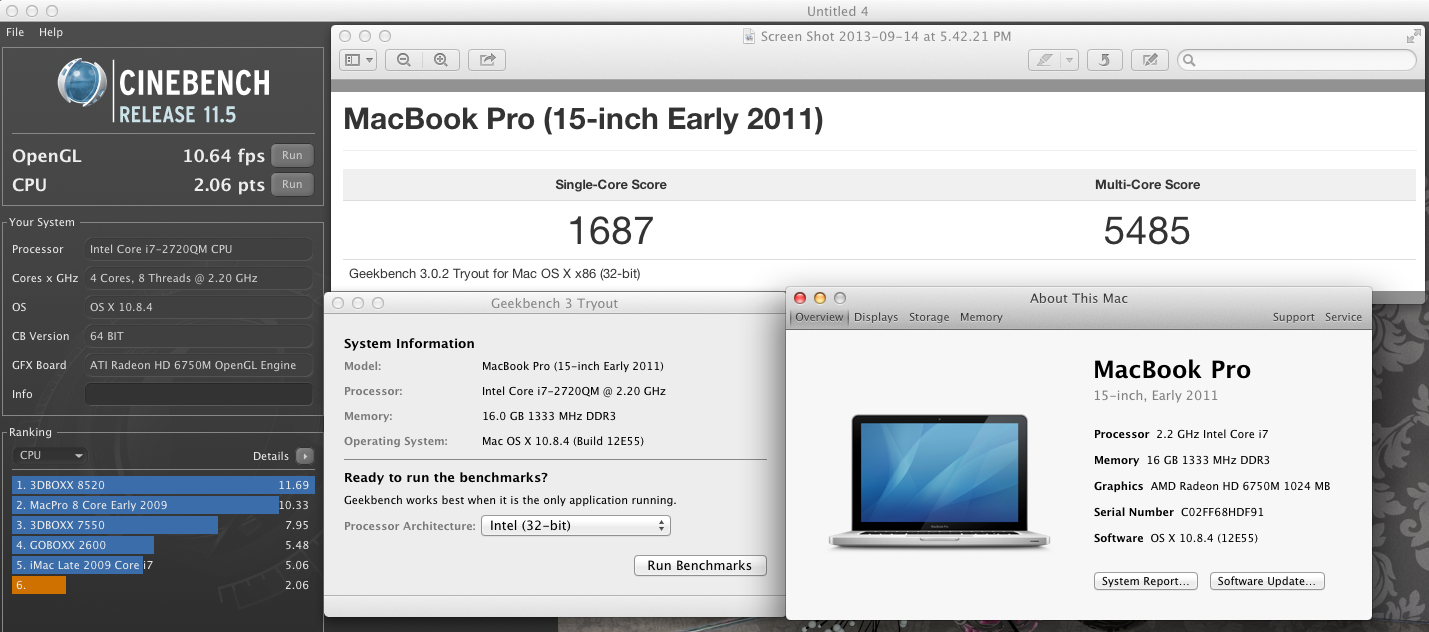Switch to Memory tab
Image resolution: width=1429 pixels, height=632 pixels.
(x=981, y=317)
